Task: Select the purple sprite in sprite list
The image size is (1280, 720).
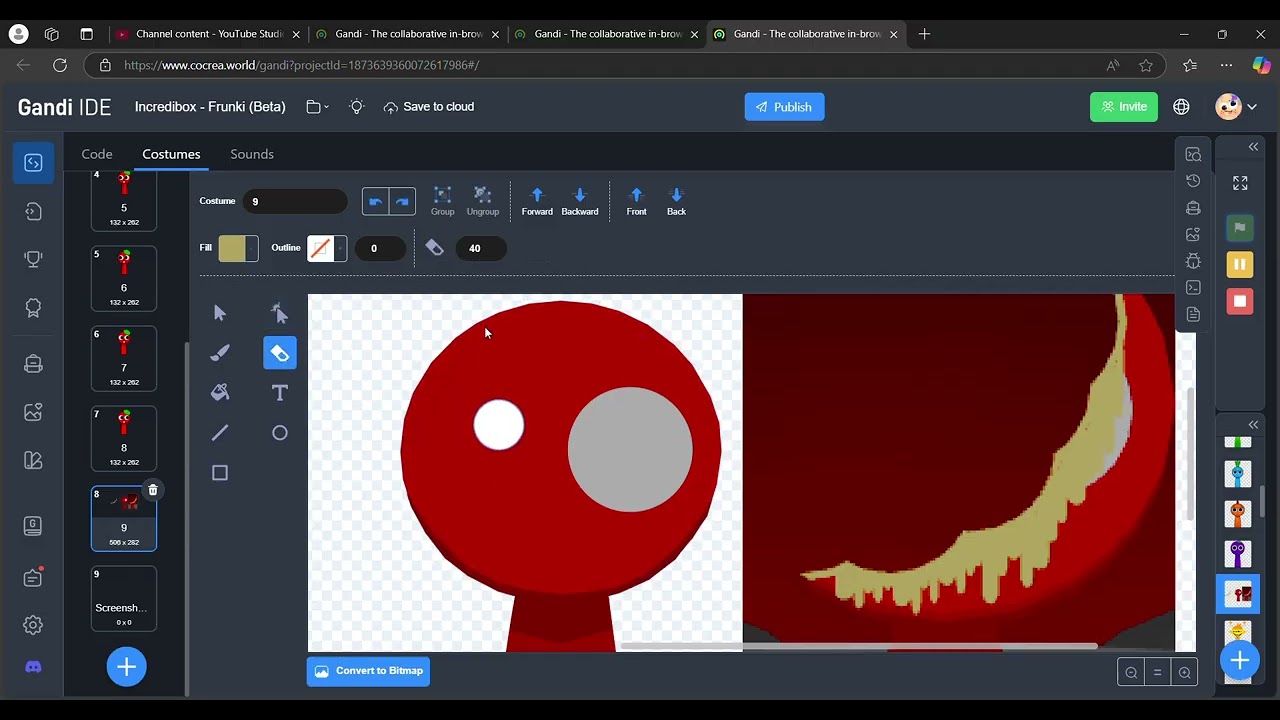Action: [x=1238, y=553]
